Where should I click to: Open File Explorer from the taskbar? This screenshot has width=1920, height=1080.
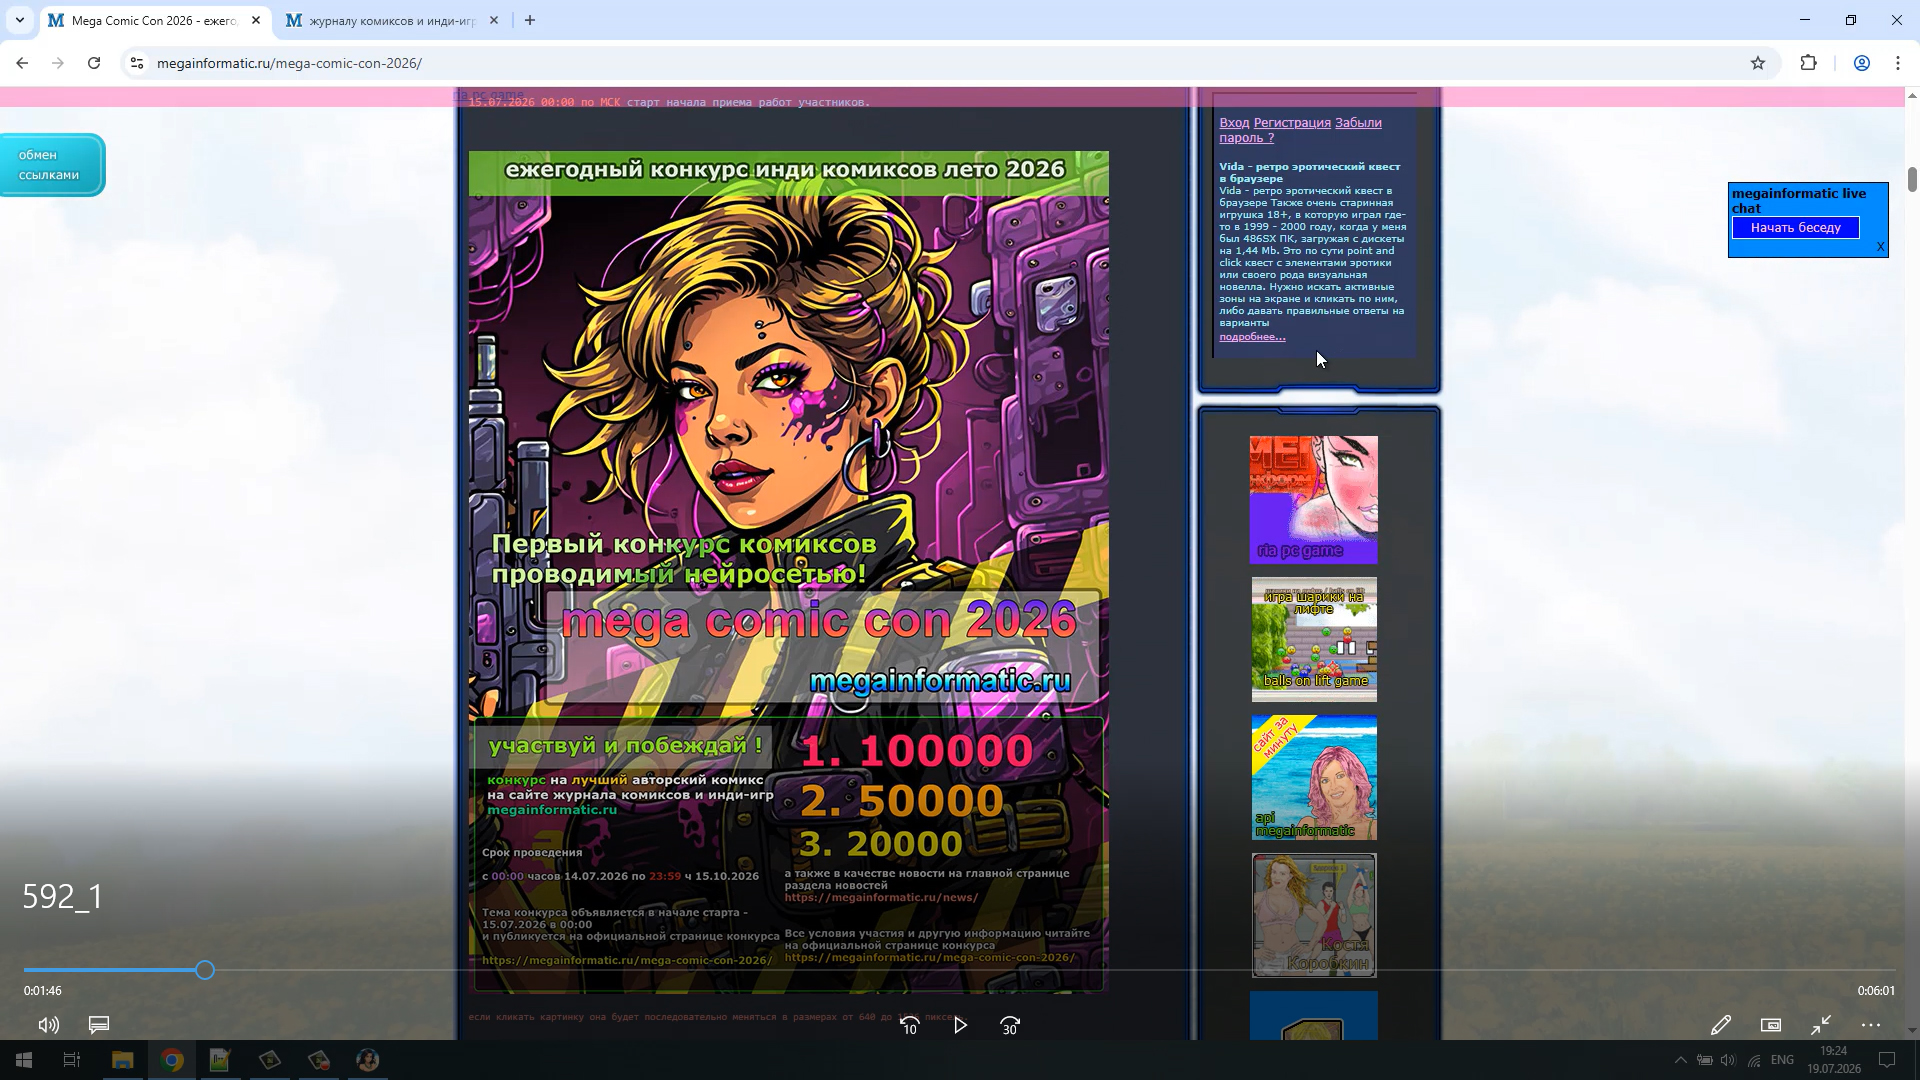122,1060
